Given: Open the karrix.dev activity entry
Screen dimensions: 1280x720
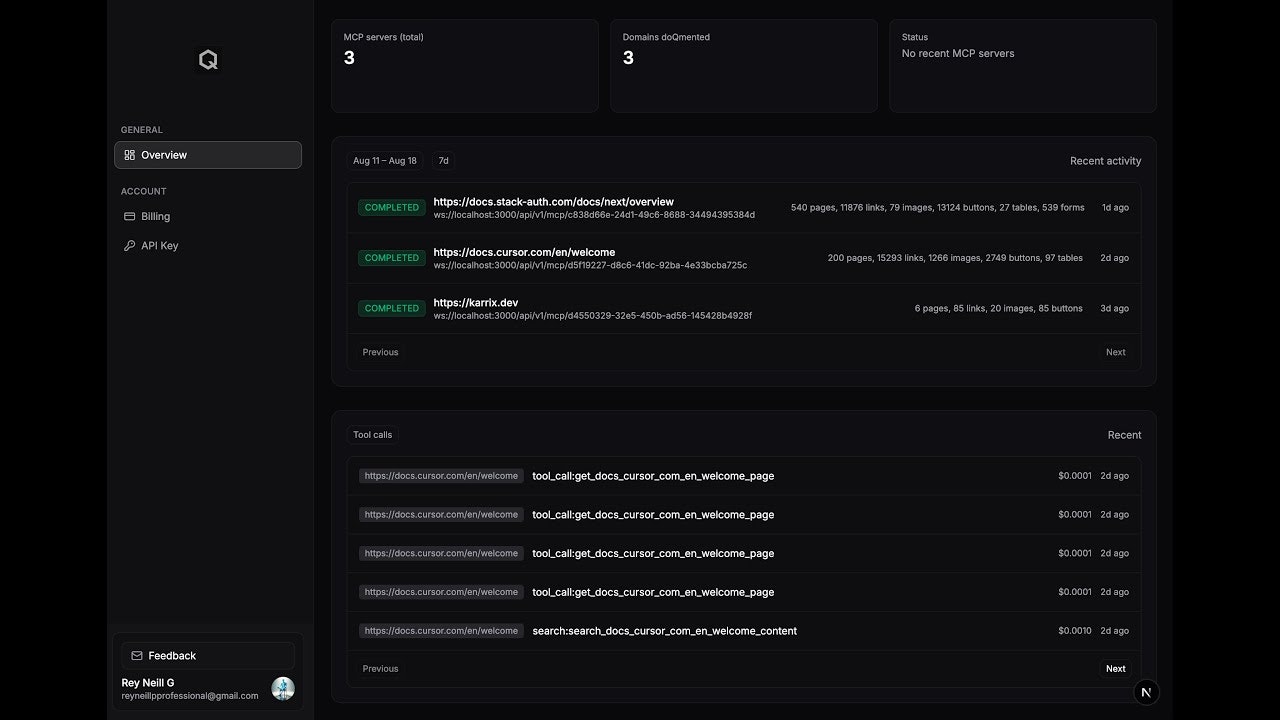Looking at the screenshot, I should pyautogui.click(x=475, y=303).
